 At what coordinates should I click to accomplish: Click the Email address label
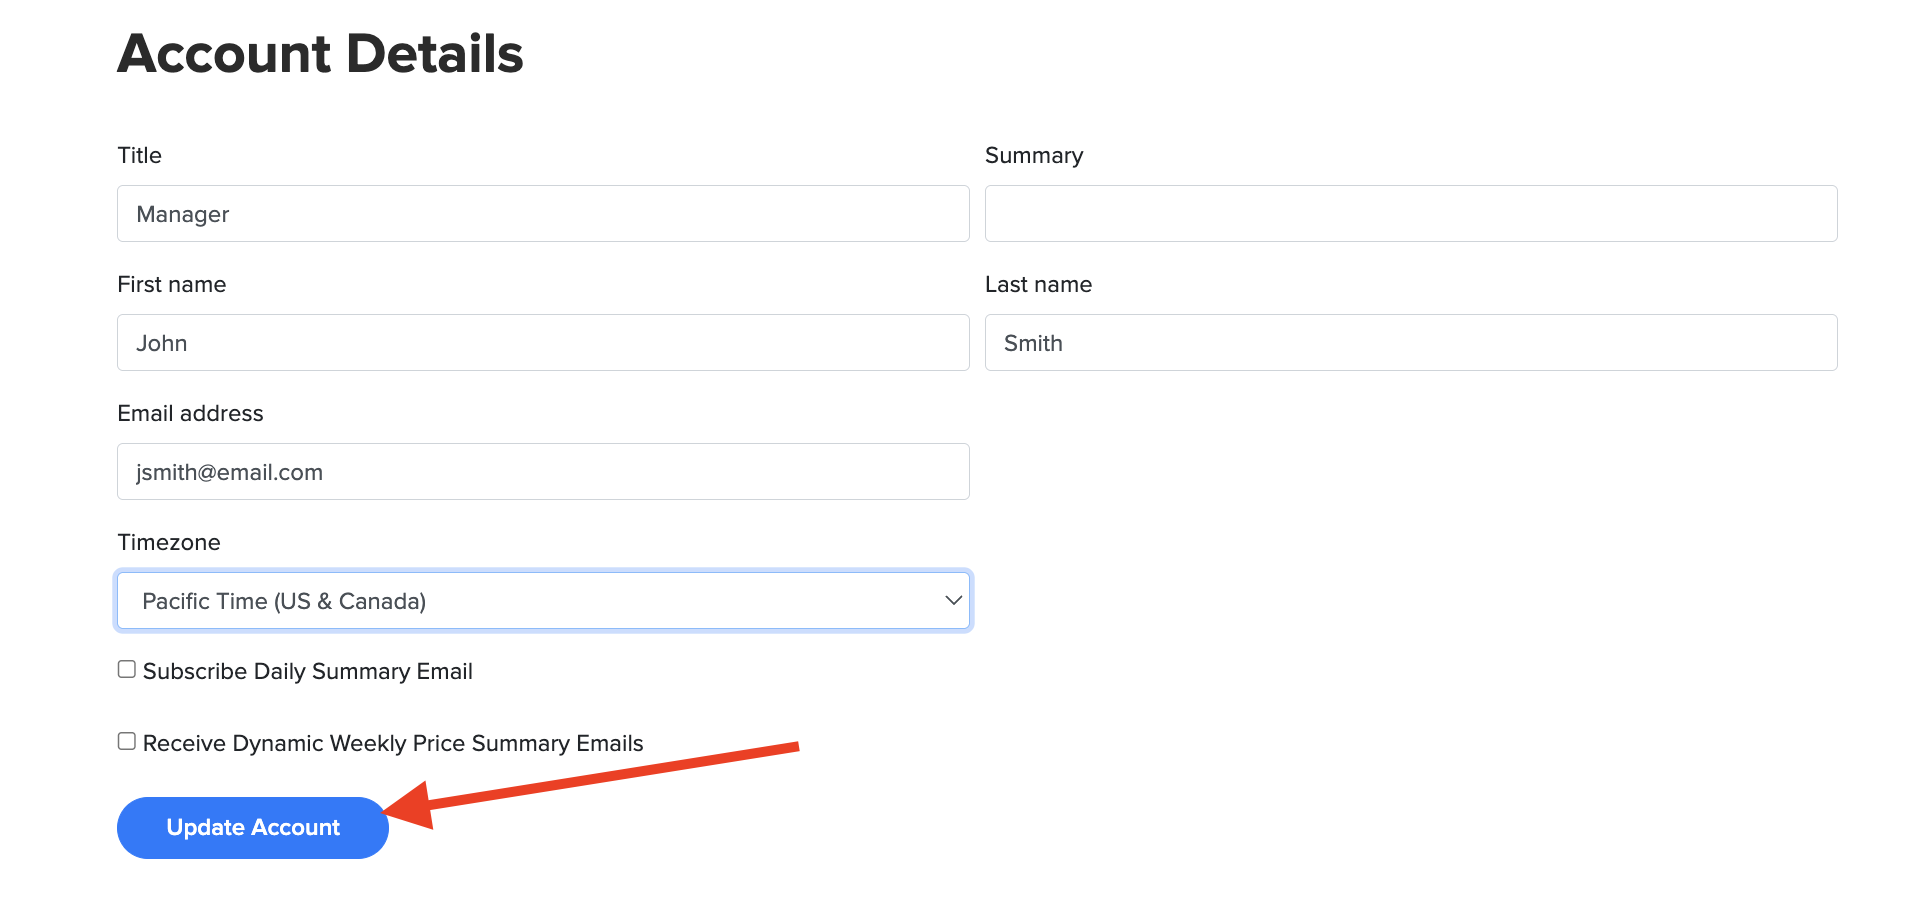click(x=190, y=414)
